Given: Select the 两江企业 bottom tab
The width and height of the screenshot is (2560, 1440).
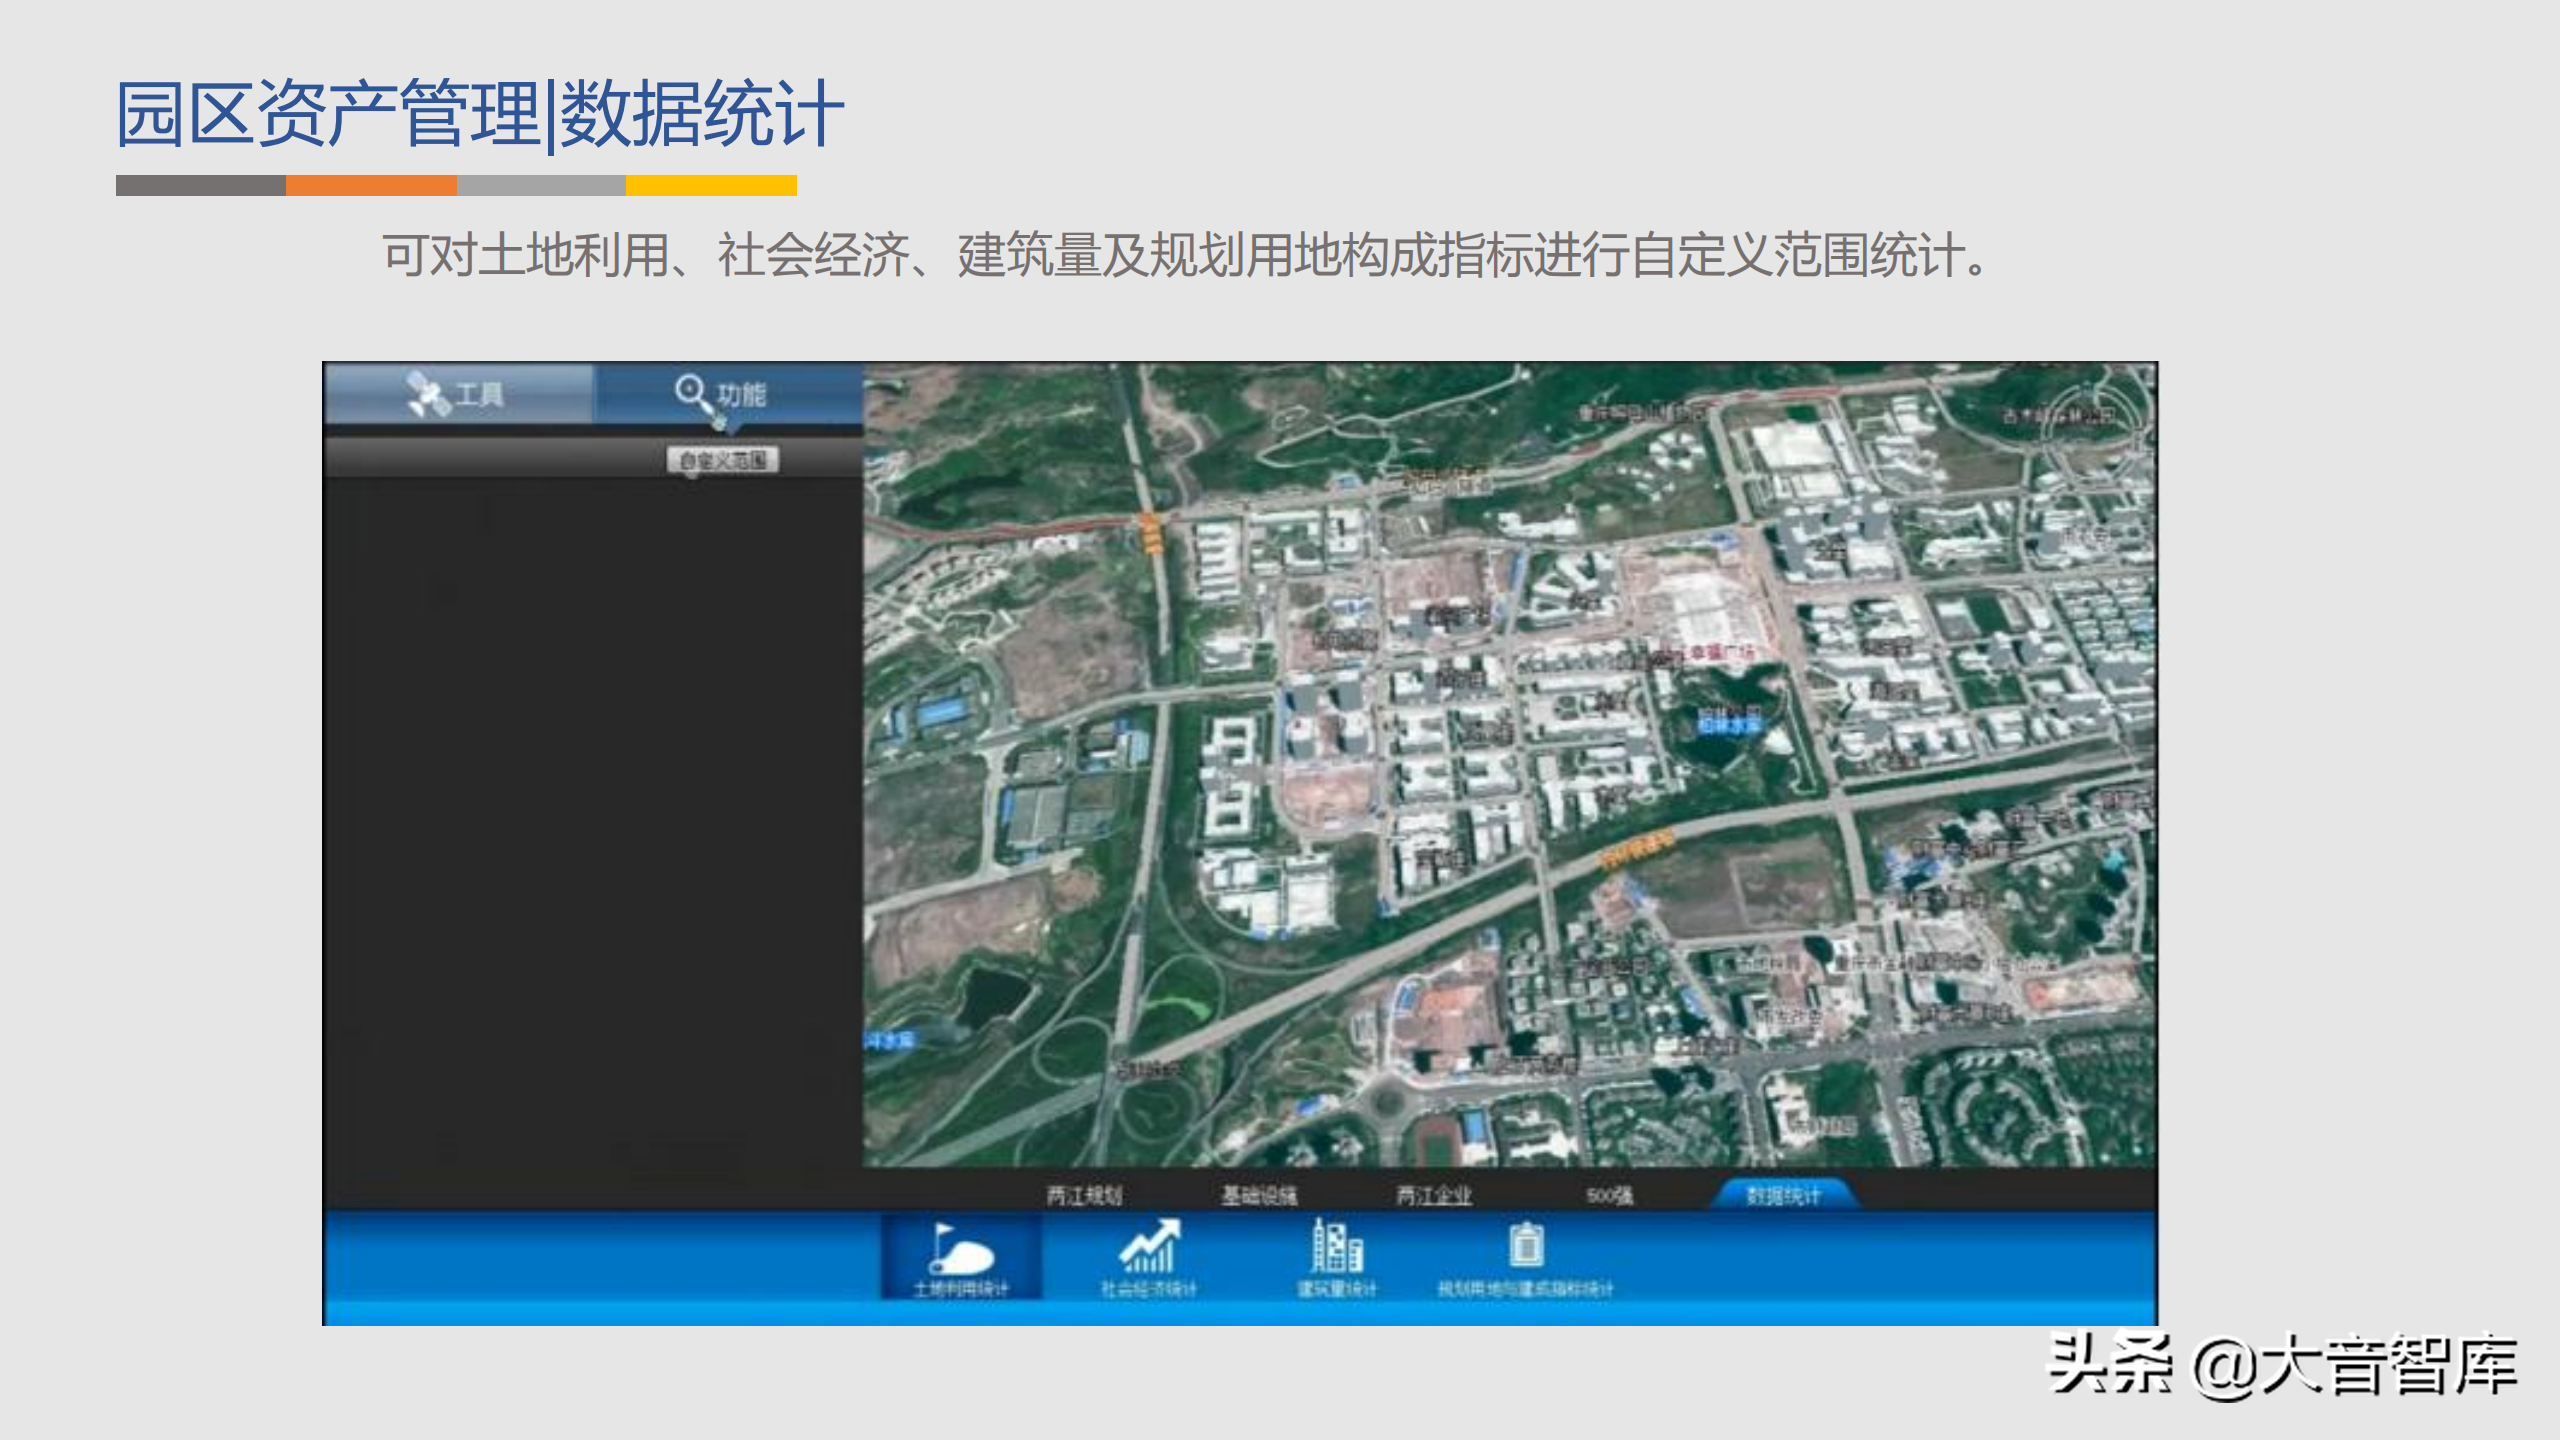Looking at the screenshot, I should point(1434,1195).
